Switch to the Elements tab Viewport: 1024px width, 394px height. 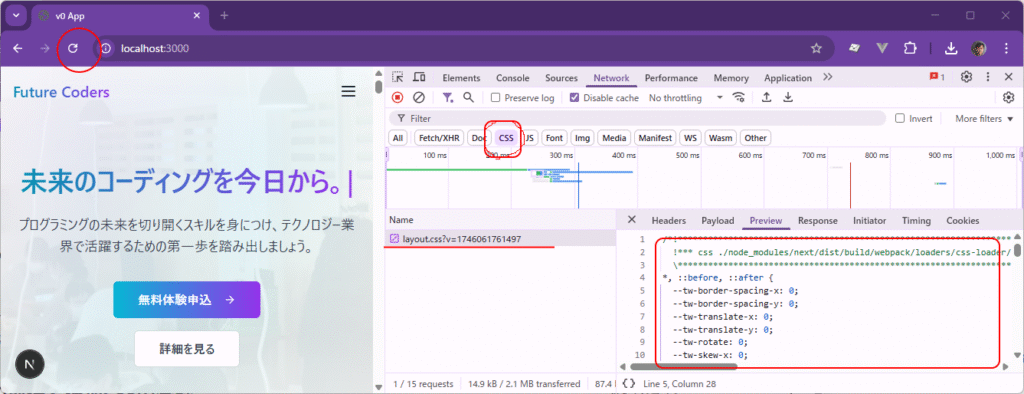click(x=461, y=78)
